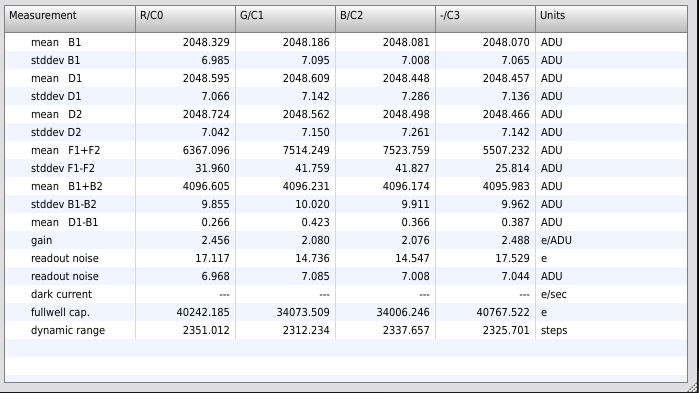The image size is (699, 393).
Task: Click the R/C0 column header
Action: click(185, 19)
